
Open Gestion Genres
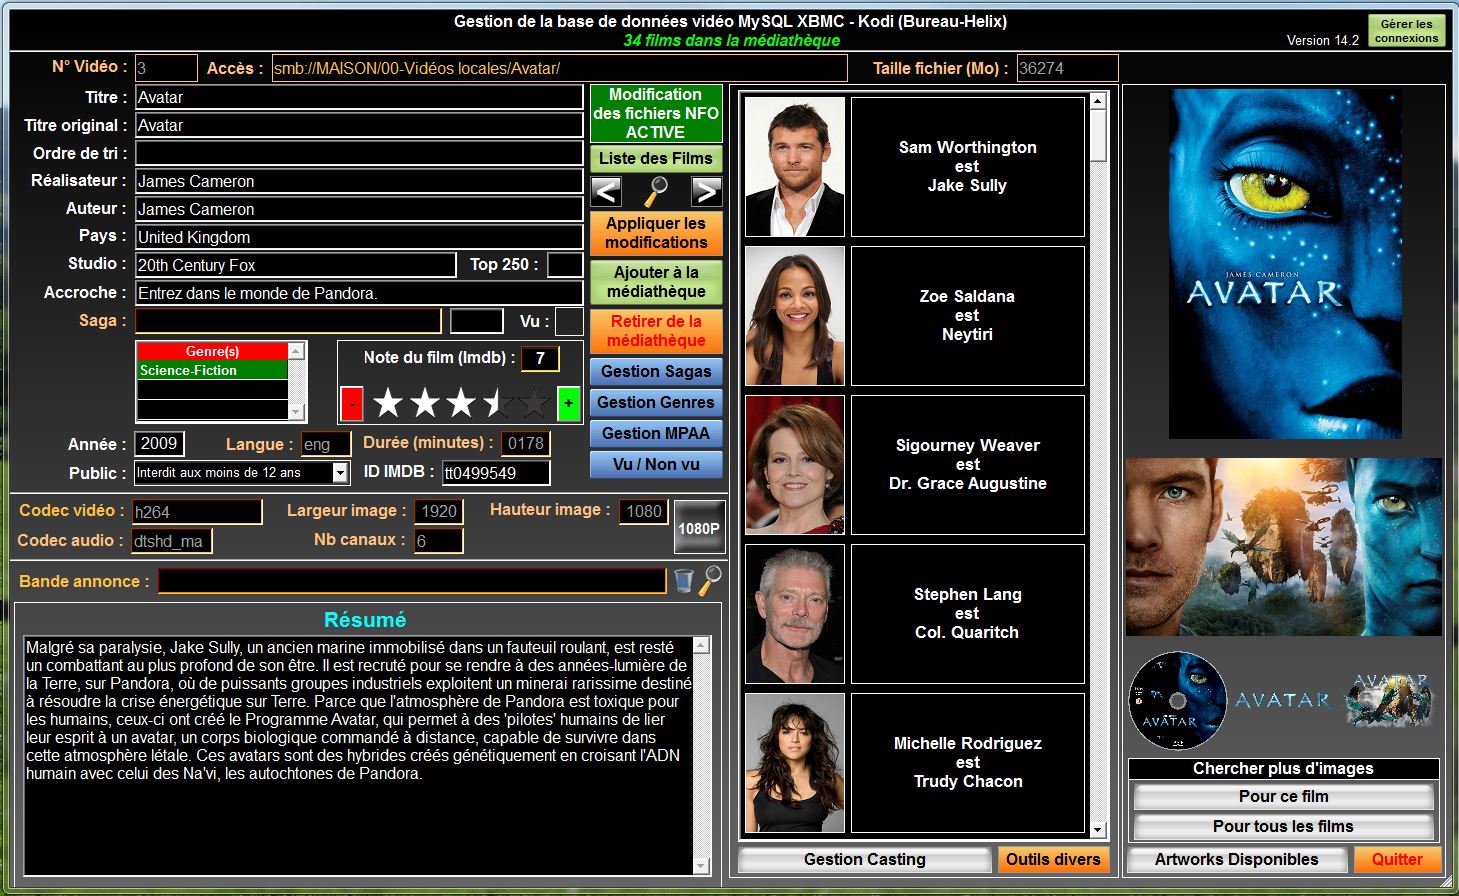coord(656,402)
